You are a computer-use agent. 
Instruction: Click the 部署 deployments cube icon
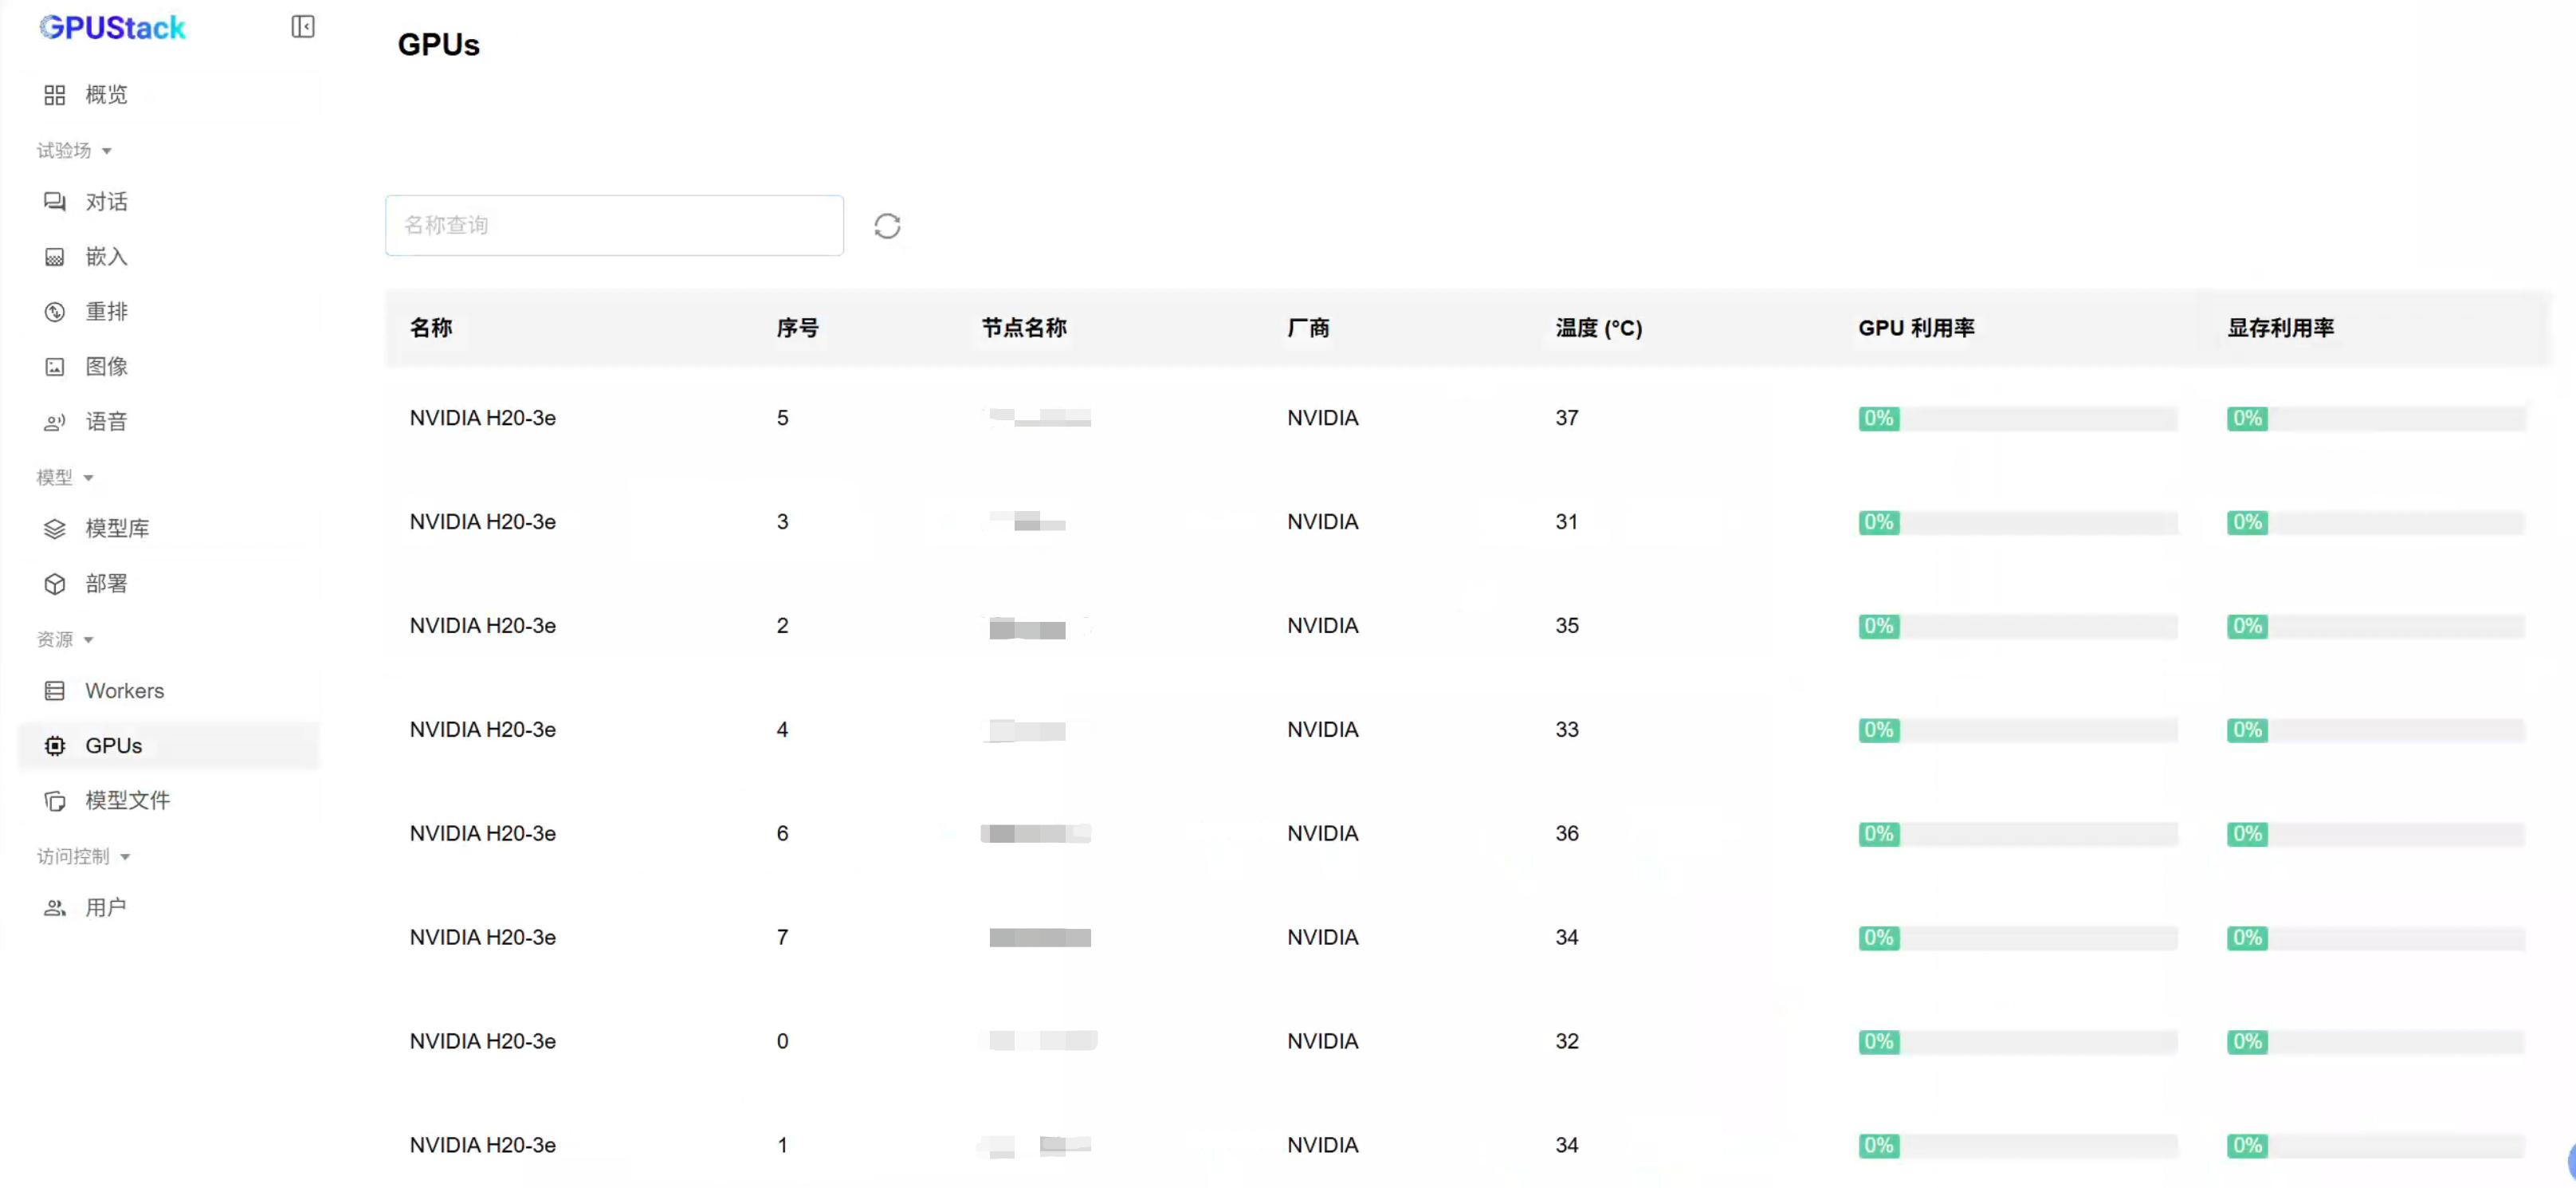coord(55,584)
